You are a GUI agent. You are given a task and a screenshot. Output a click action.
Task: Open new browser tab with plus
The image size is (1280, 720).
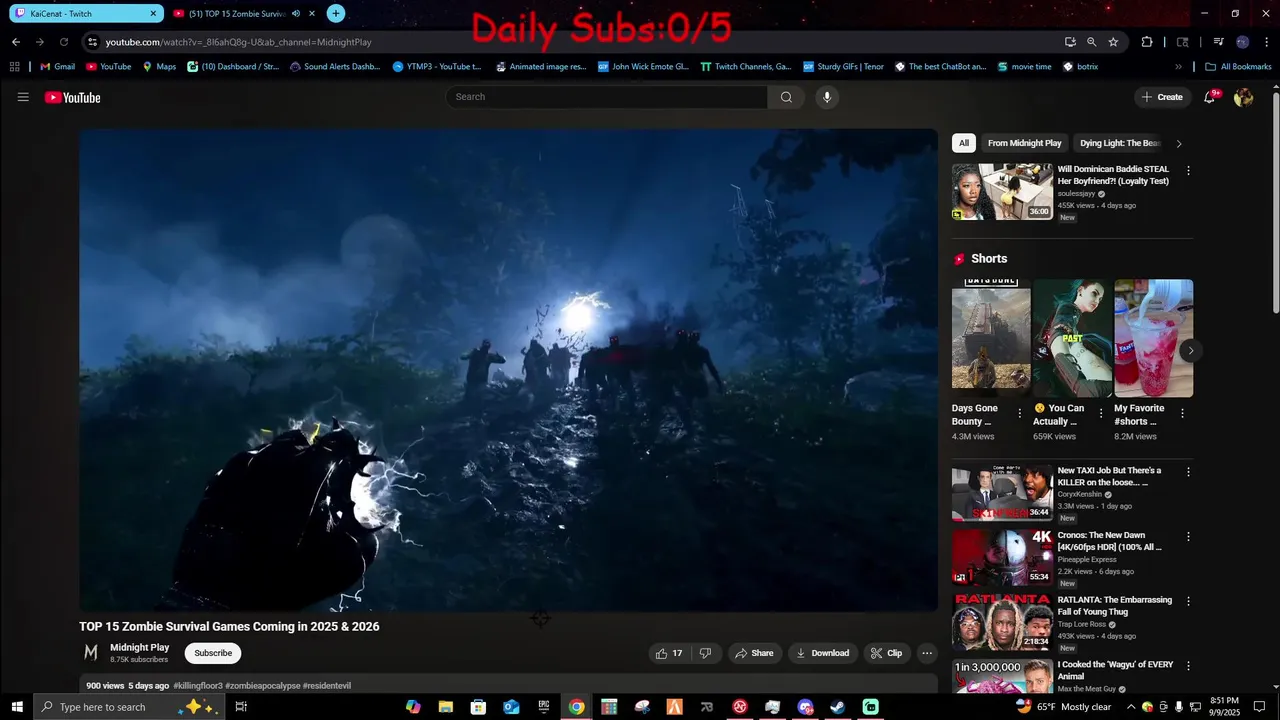coord(336,13)
